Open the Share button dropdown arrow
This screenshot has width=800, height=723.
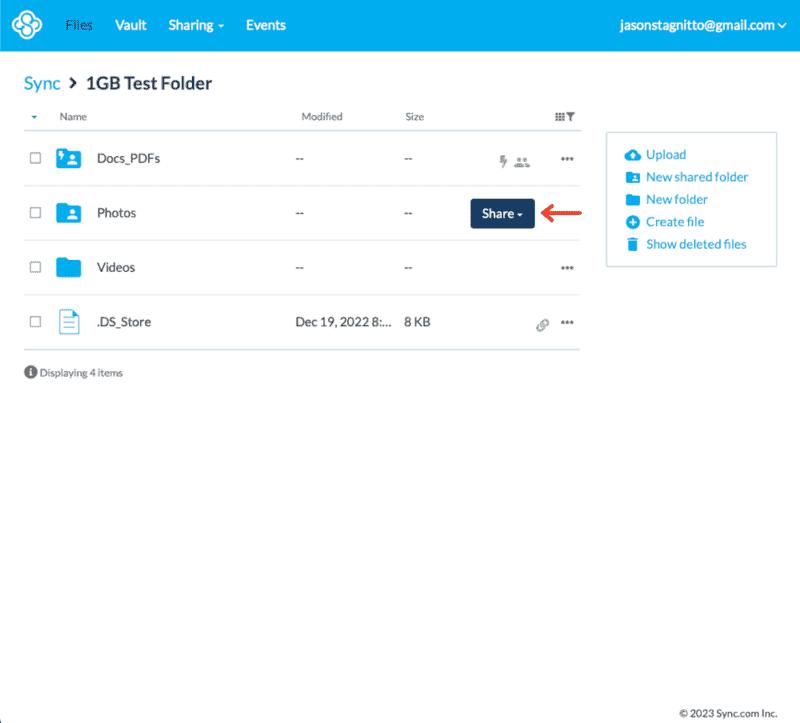coord(521,213)
